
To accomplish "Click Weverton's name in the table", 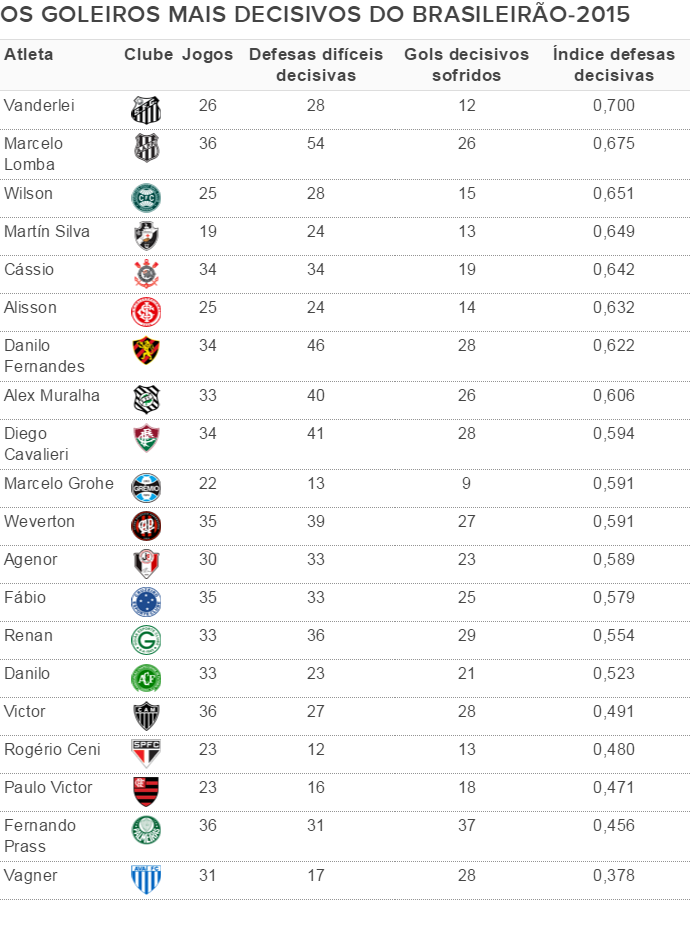I will [x=39, y=522].
